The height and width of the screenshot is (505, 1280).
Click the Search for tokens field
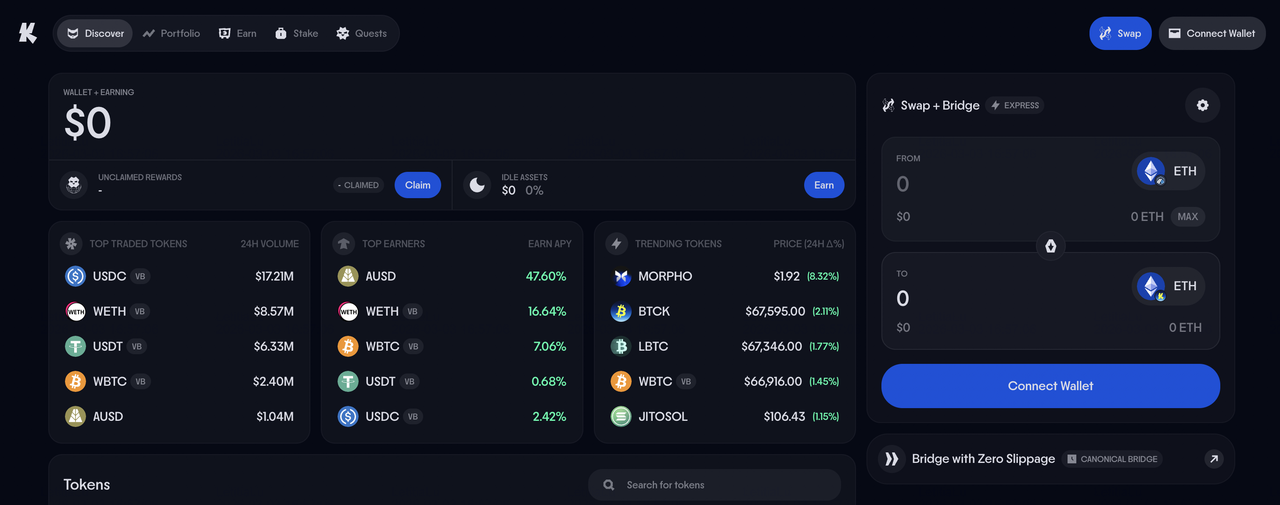tap(714, 485)
